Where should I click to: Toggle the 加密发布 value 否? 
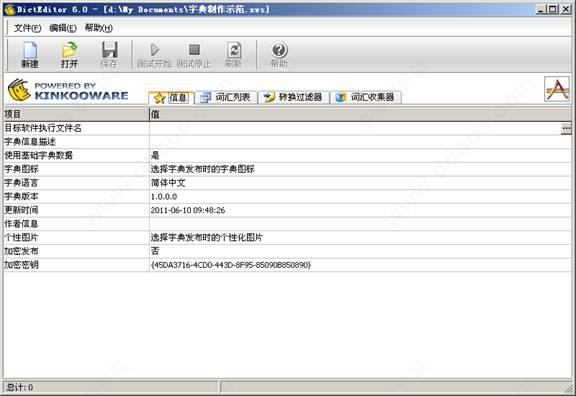click(x=155, y=251)
